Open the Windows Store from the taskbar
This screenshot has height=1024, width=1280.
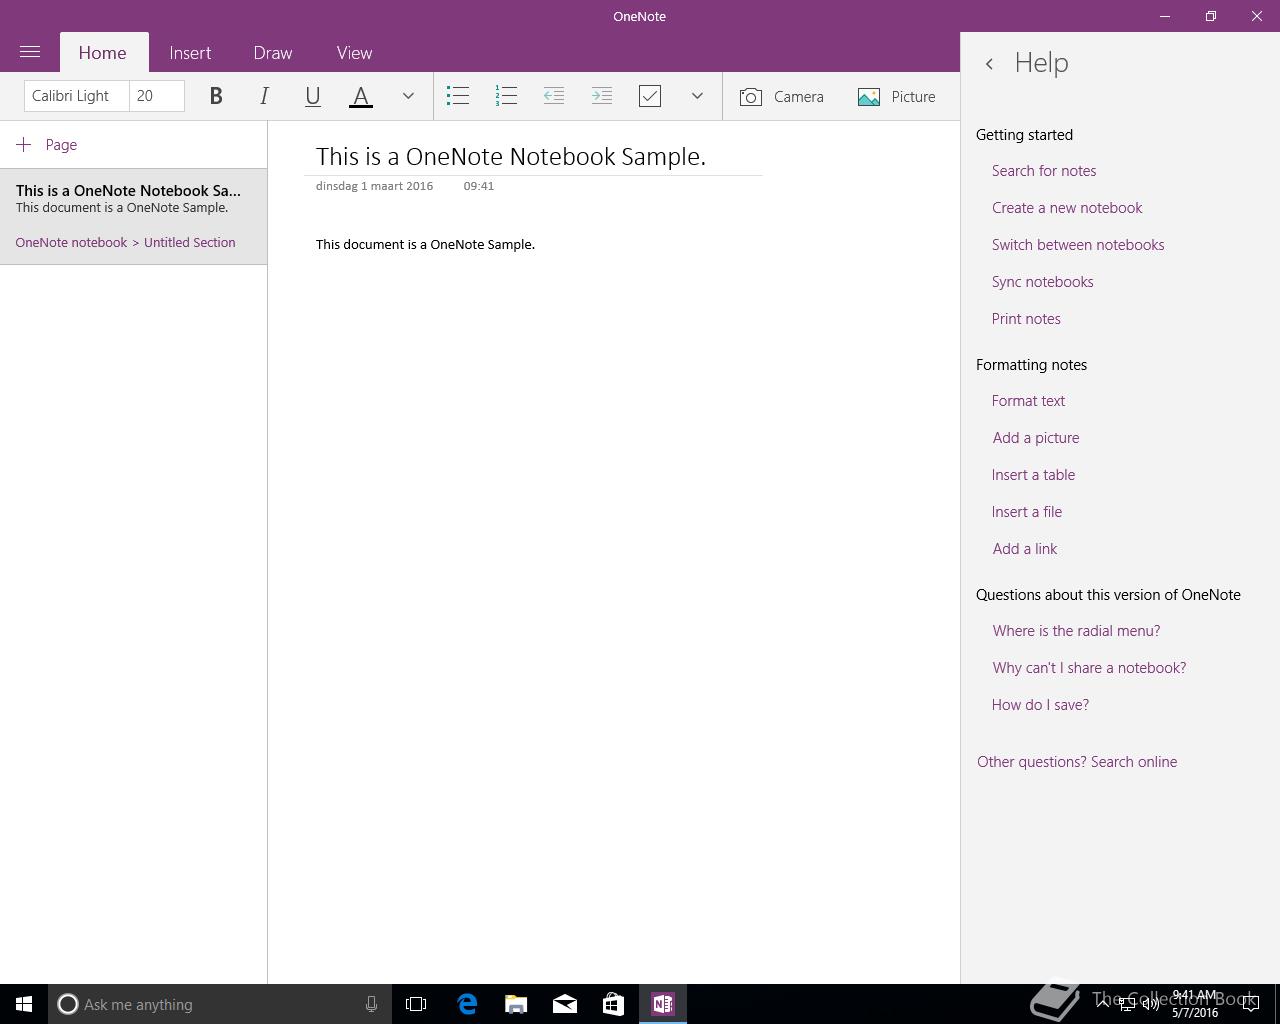613,1004
